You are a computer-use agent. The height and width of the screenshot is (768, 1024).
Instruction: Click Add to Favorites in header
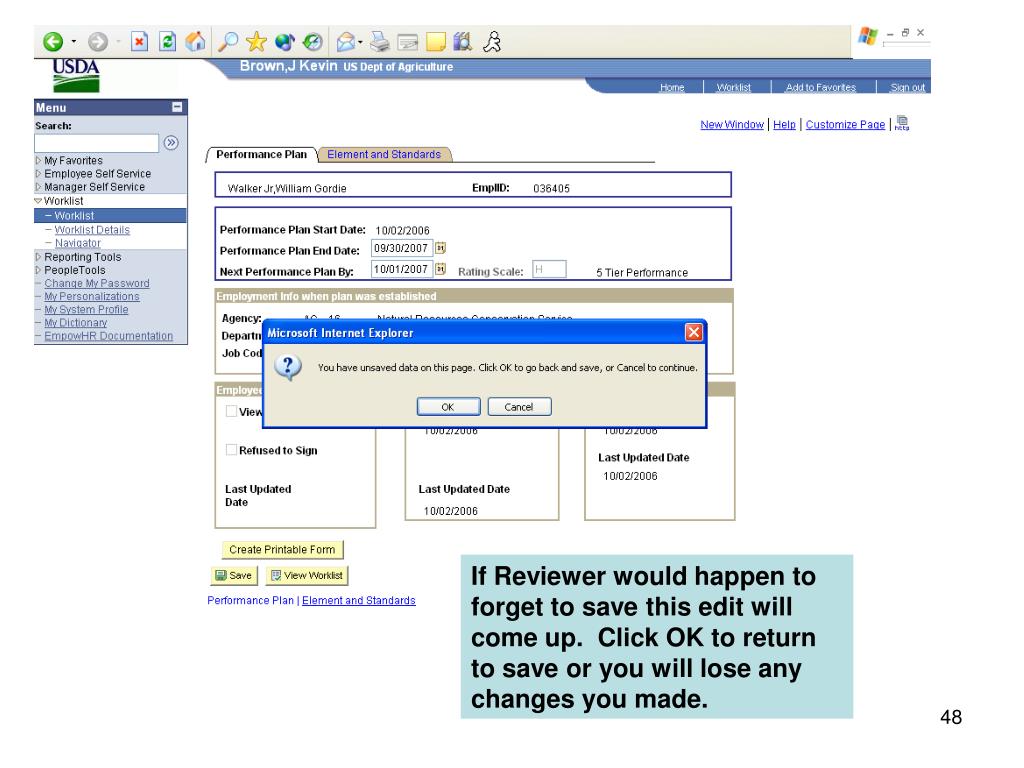coord(821,88)
